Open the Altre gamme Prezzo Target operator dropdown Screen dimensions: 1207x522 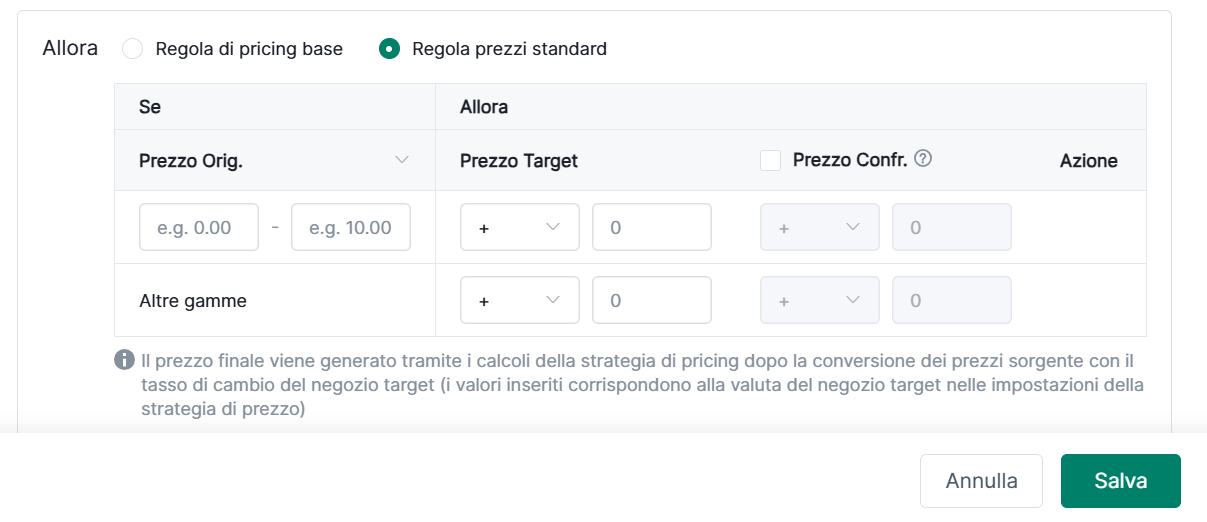(519, 300)
